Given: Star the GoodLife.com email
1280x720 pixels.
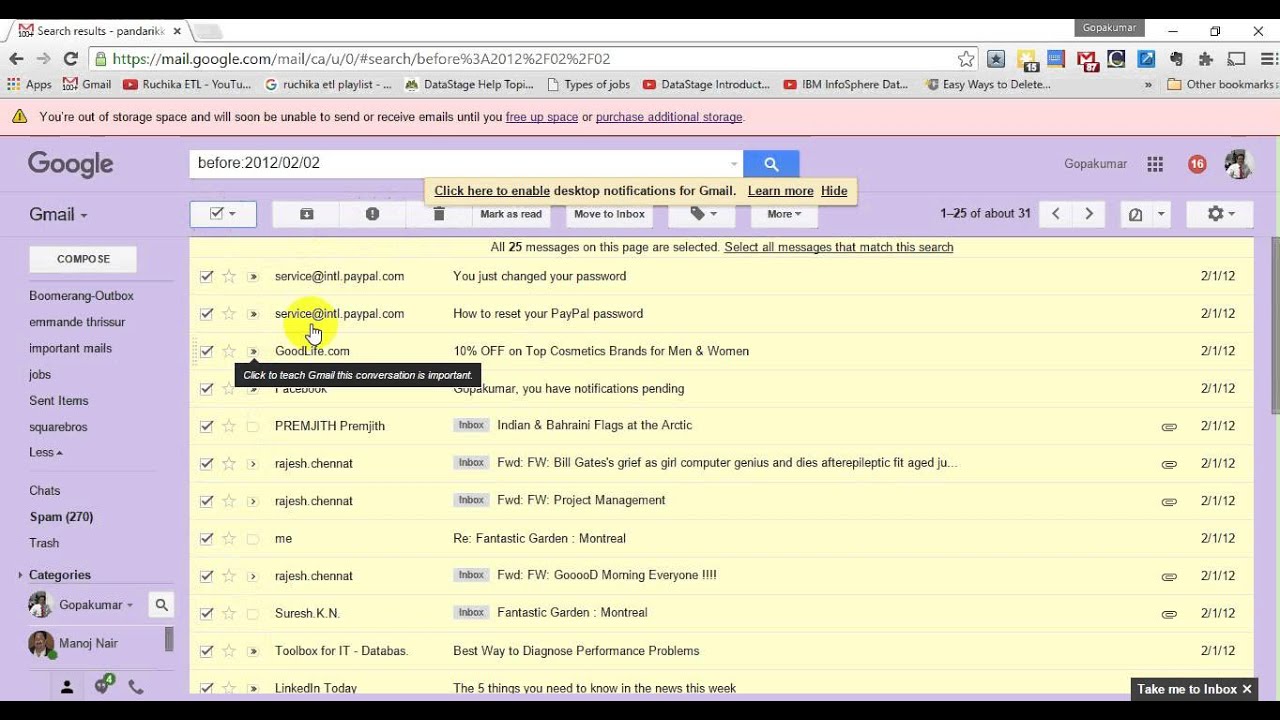Looking at the screenshot, I should coord(229,351).
